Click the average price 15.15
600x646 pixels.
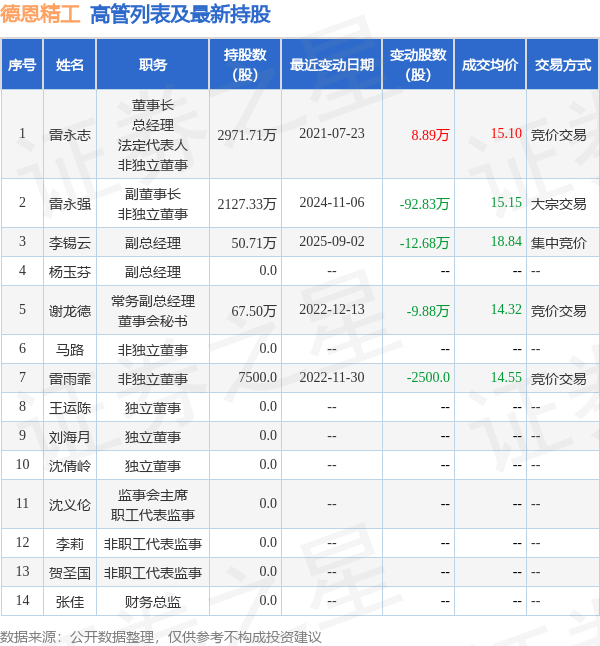pyautogui.click(x=506, y=202)
